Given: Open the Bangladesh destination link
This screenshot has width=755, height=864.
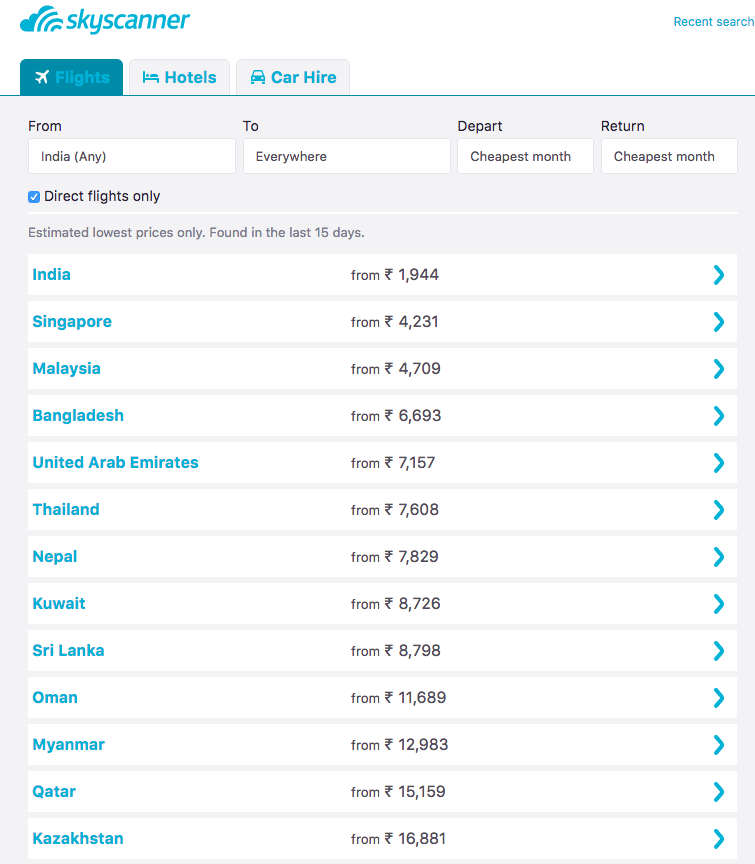Looking at the screenshot, I should (x=78, y=415).
